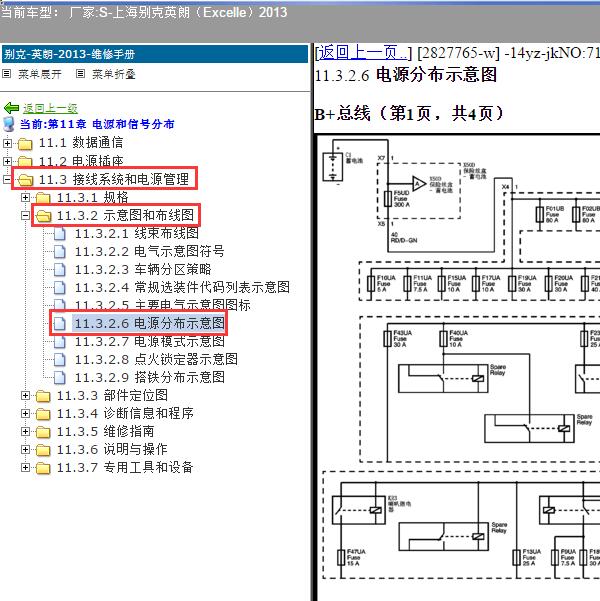
Task: Click the 11.3.4 诊断信息和程序 folder icon
Action: [x=43, y=414]
